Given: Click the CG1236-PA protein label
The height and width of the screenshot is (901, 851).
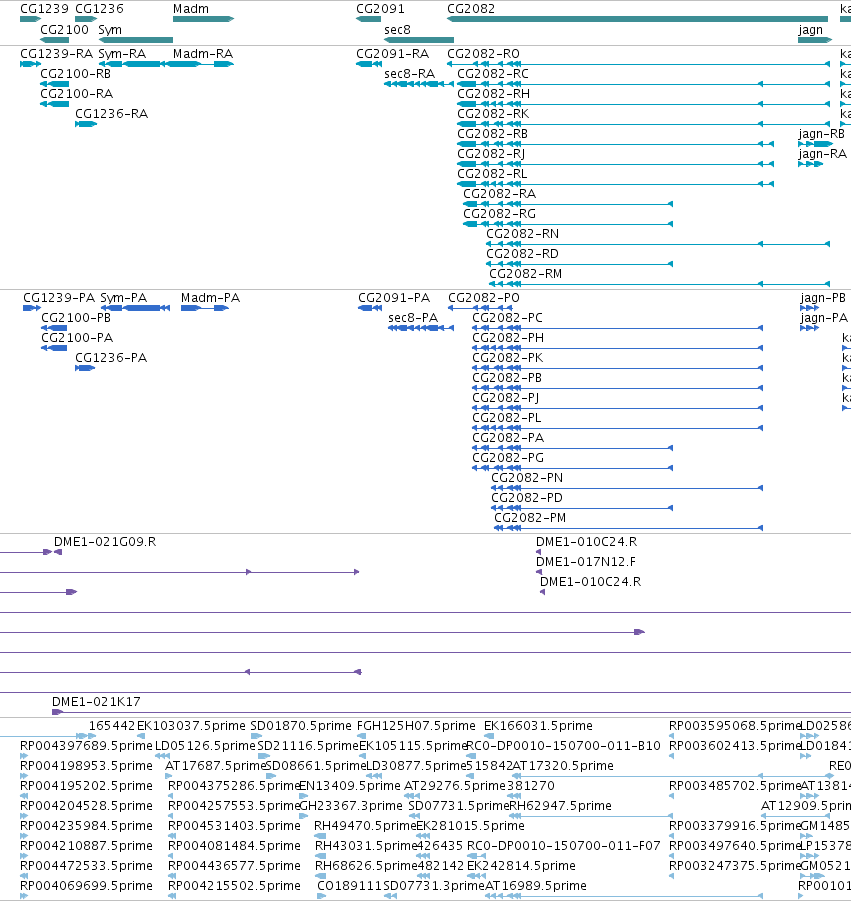Looking at the screenshot, I should (x=111, y=358).
